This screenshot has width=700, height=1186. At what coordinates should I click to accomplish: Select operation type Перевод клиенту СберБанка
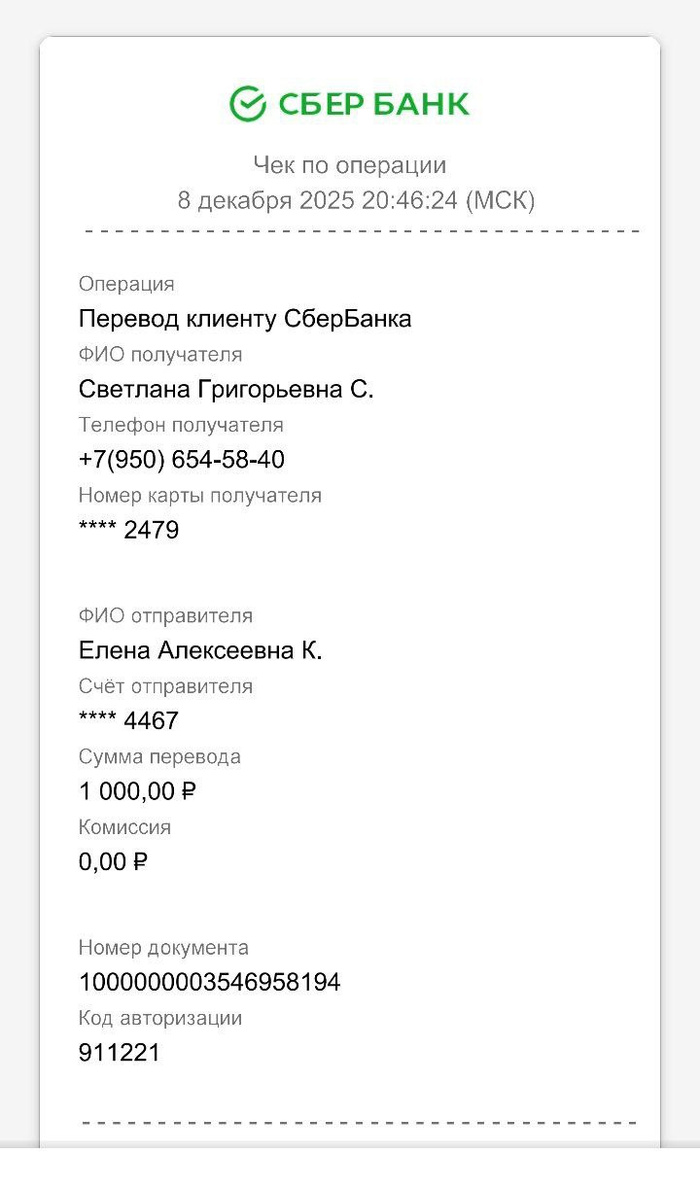pyautogui.click(x=245, y=319)
